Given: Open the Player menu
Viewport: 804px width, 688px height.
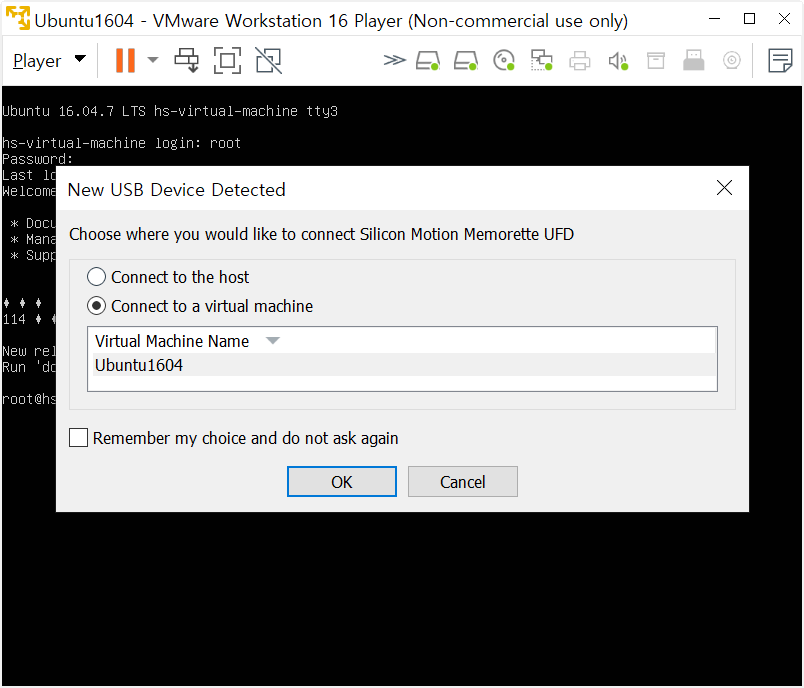Looking at the screenshot, I should [x=49, y=60].
